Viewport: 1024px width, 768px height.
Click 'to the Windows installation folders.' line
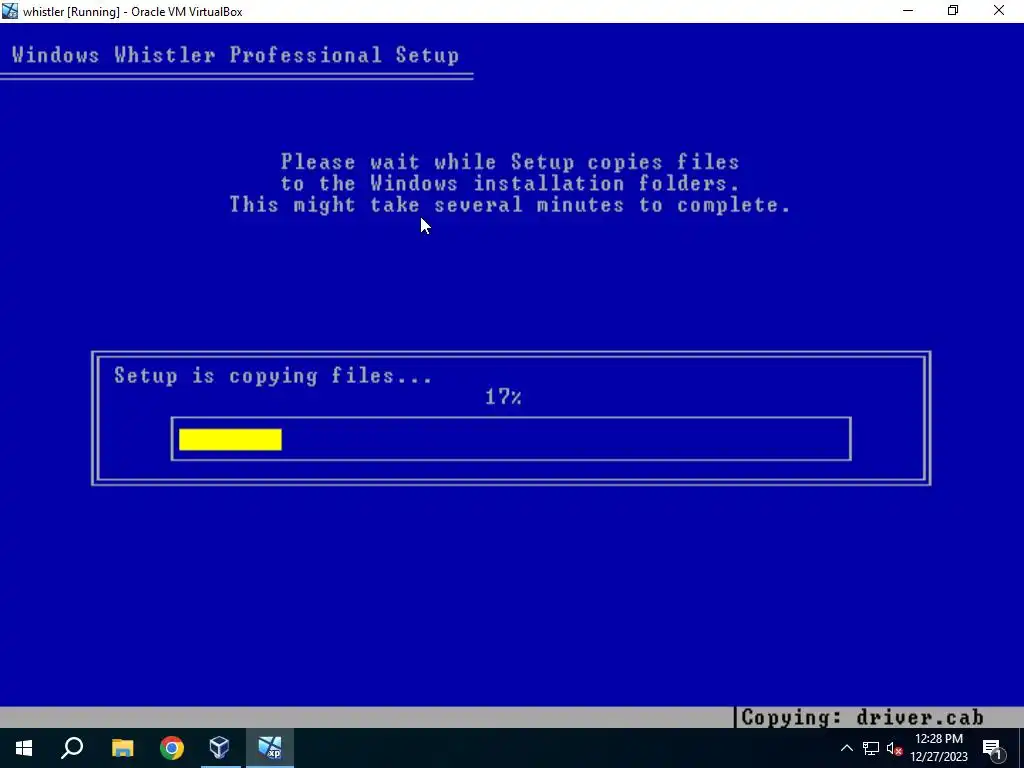click(510, 184)
